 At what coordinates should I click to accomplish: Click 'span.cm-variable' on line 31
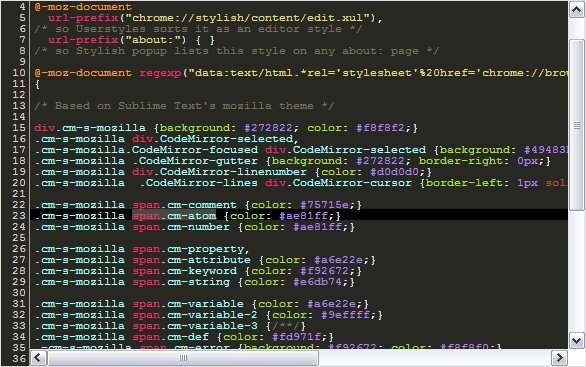[x=188, y=304]
